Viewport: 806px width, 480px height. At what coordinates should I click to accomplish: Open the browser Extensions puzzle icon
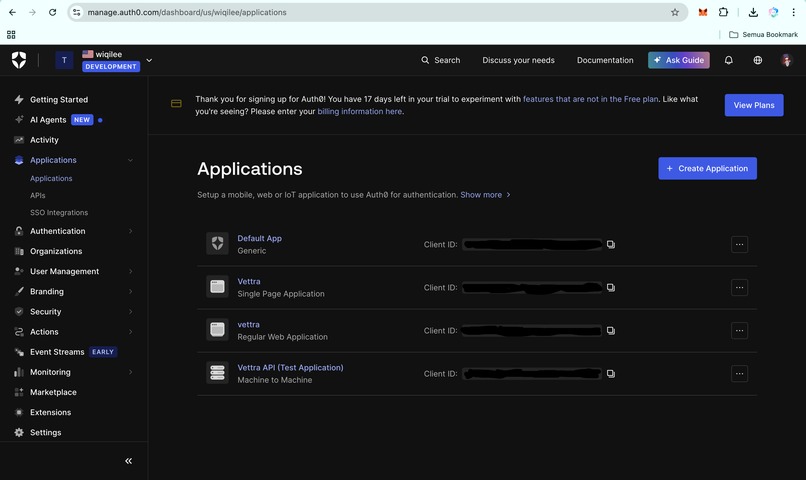click(723, 12)
